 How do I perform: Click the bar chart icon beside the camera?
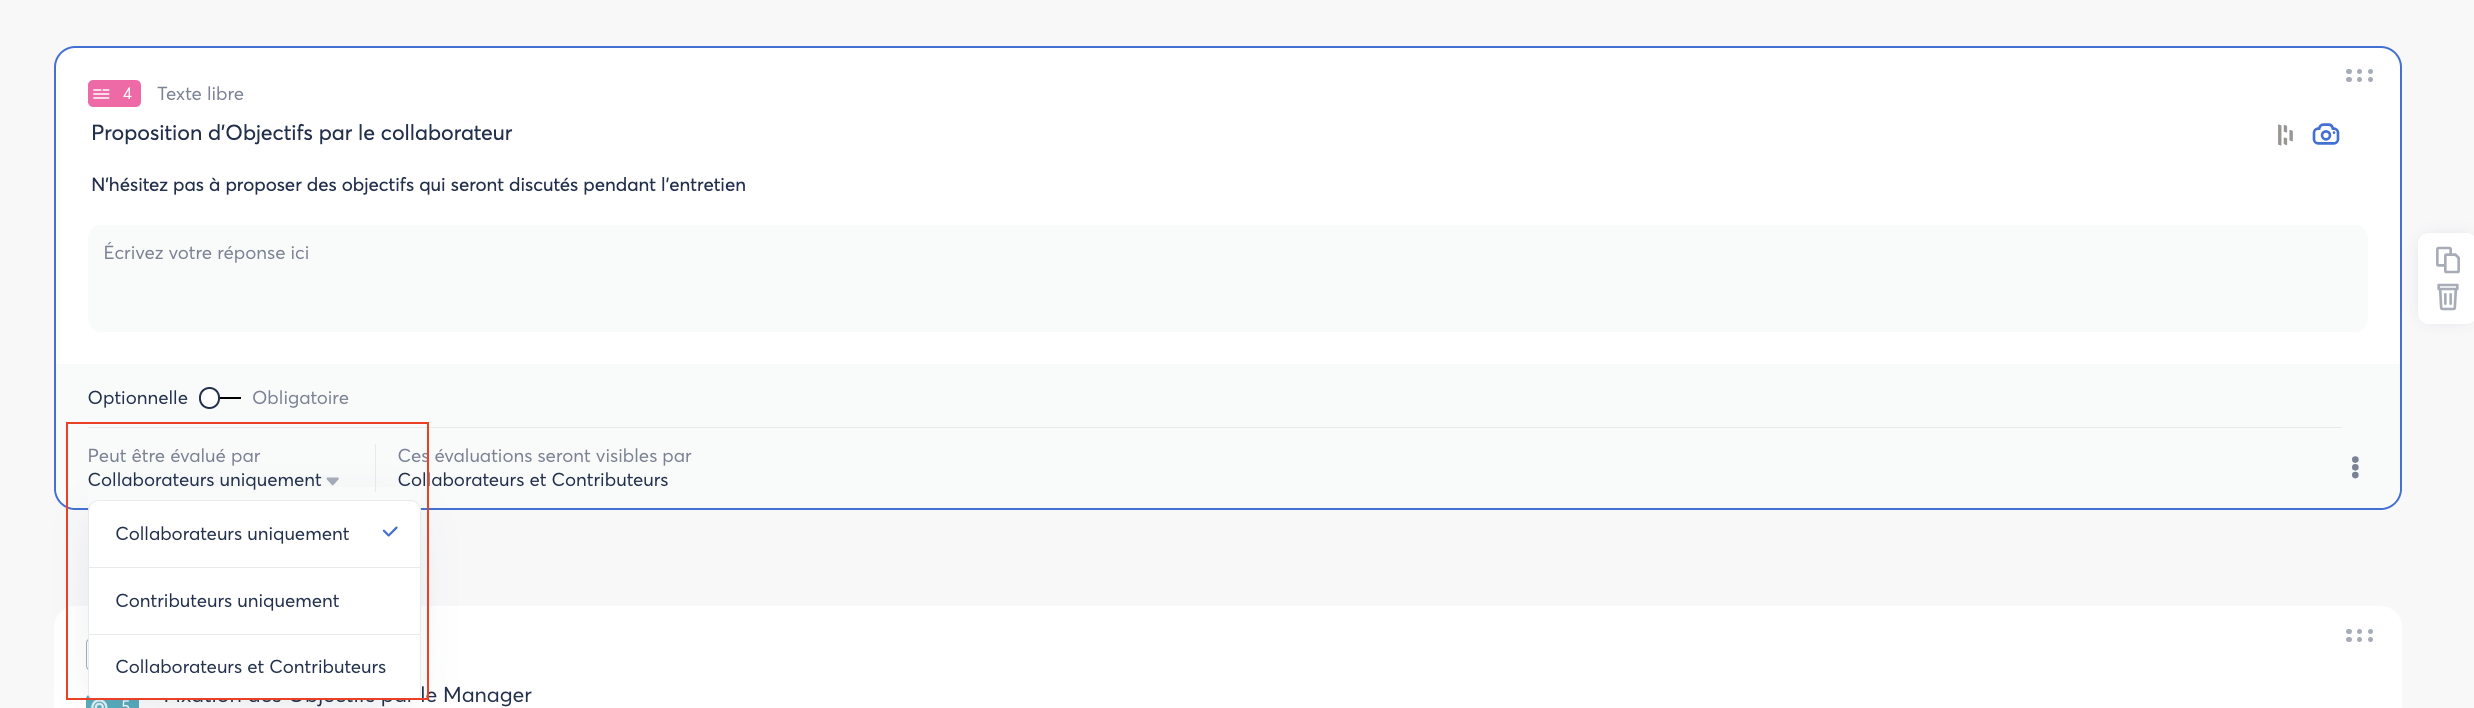(x=2285, y=135)
